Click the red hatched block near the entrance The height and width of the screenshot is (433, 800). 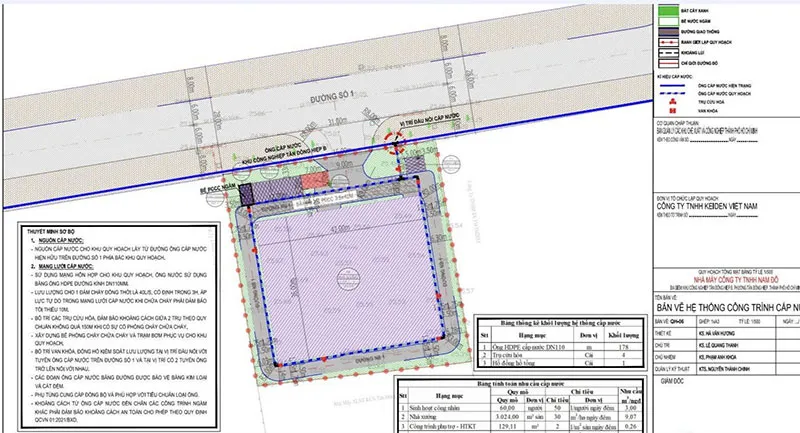tap(315, 181)
